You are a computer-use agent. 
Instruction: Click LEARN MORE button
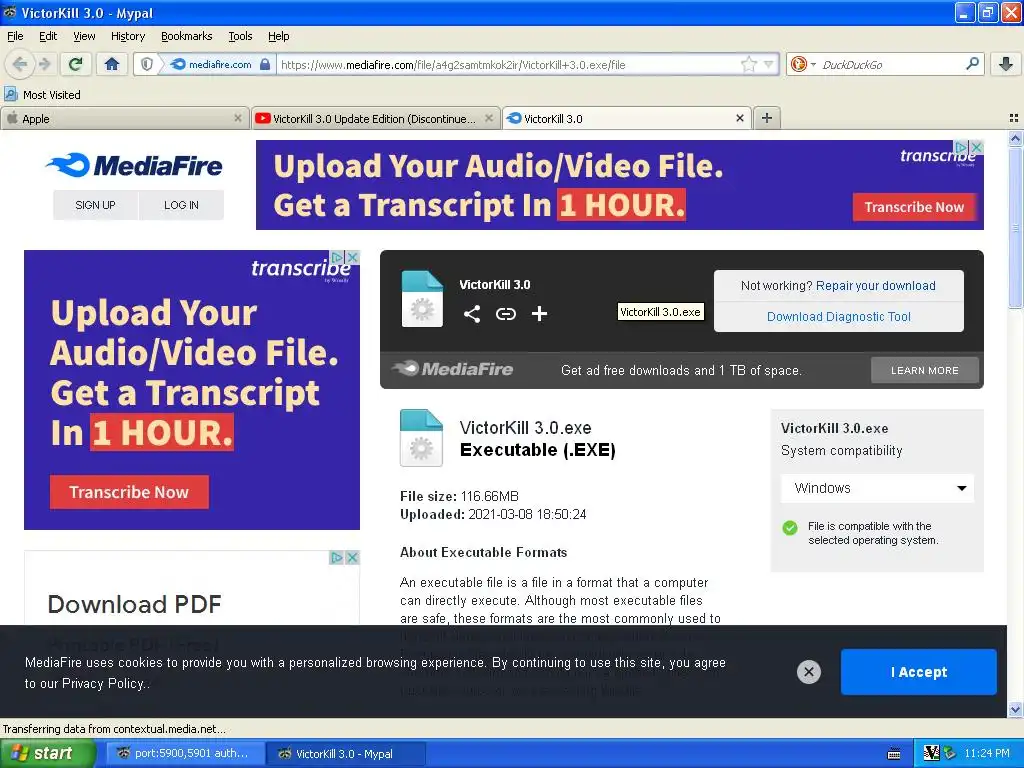click(x=925, y=370)
